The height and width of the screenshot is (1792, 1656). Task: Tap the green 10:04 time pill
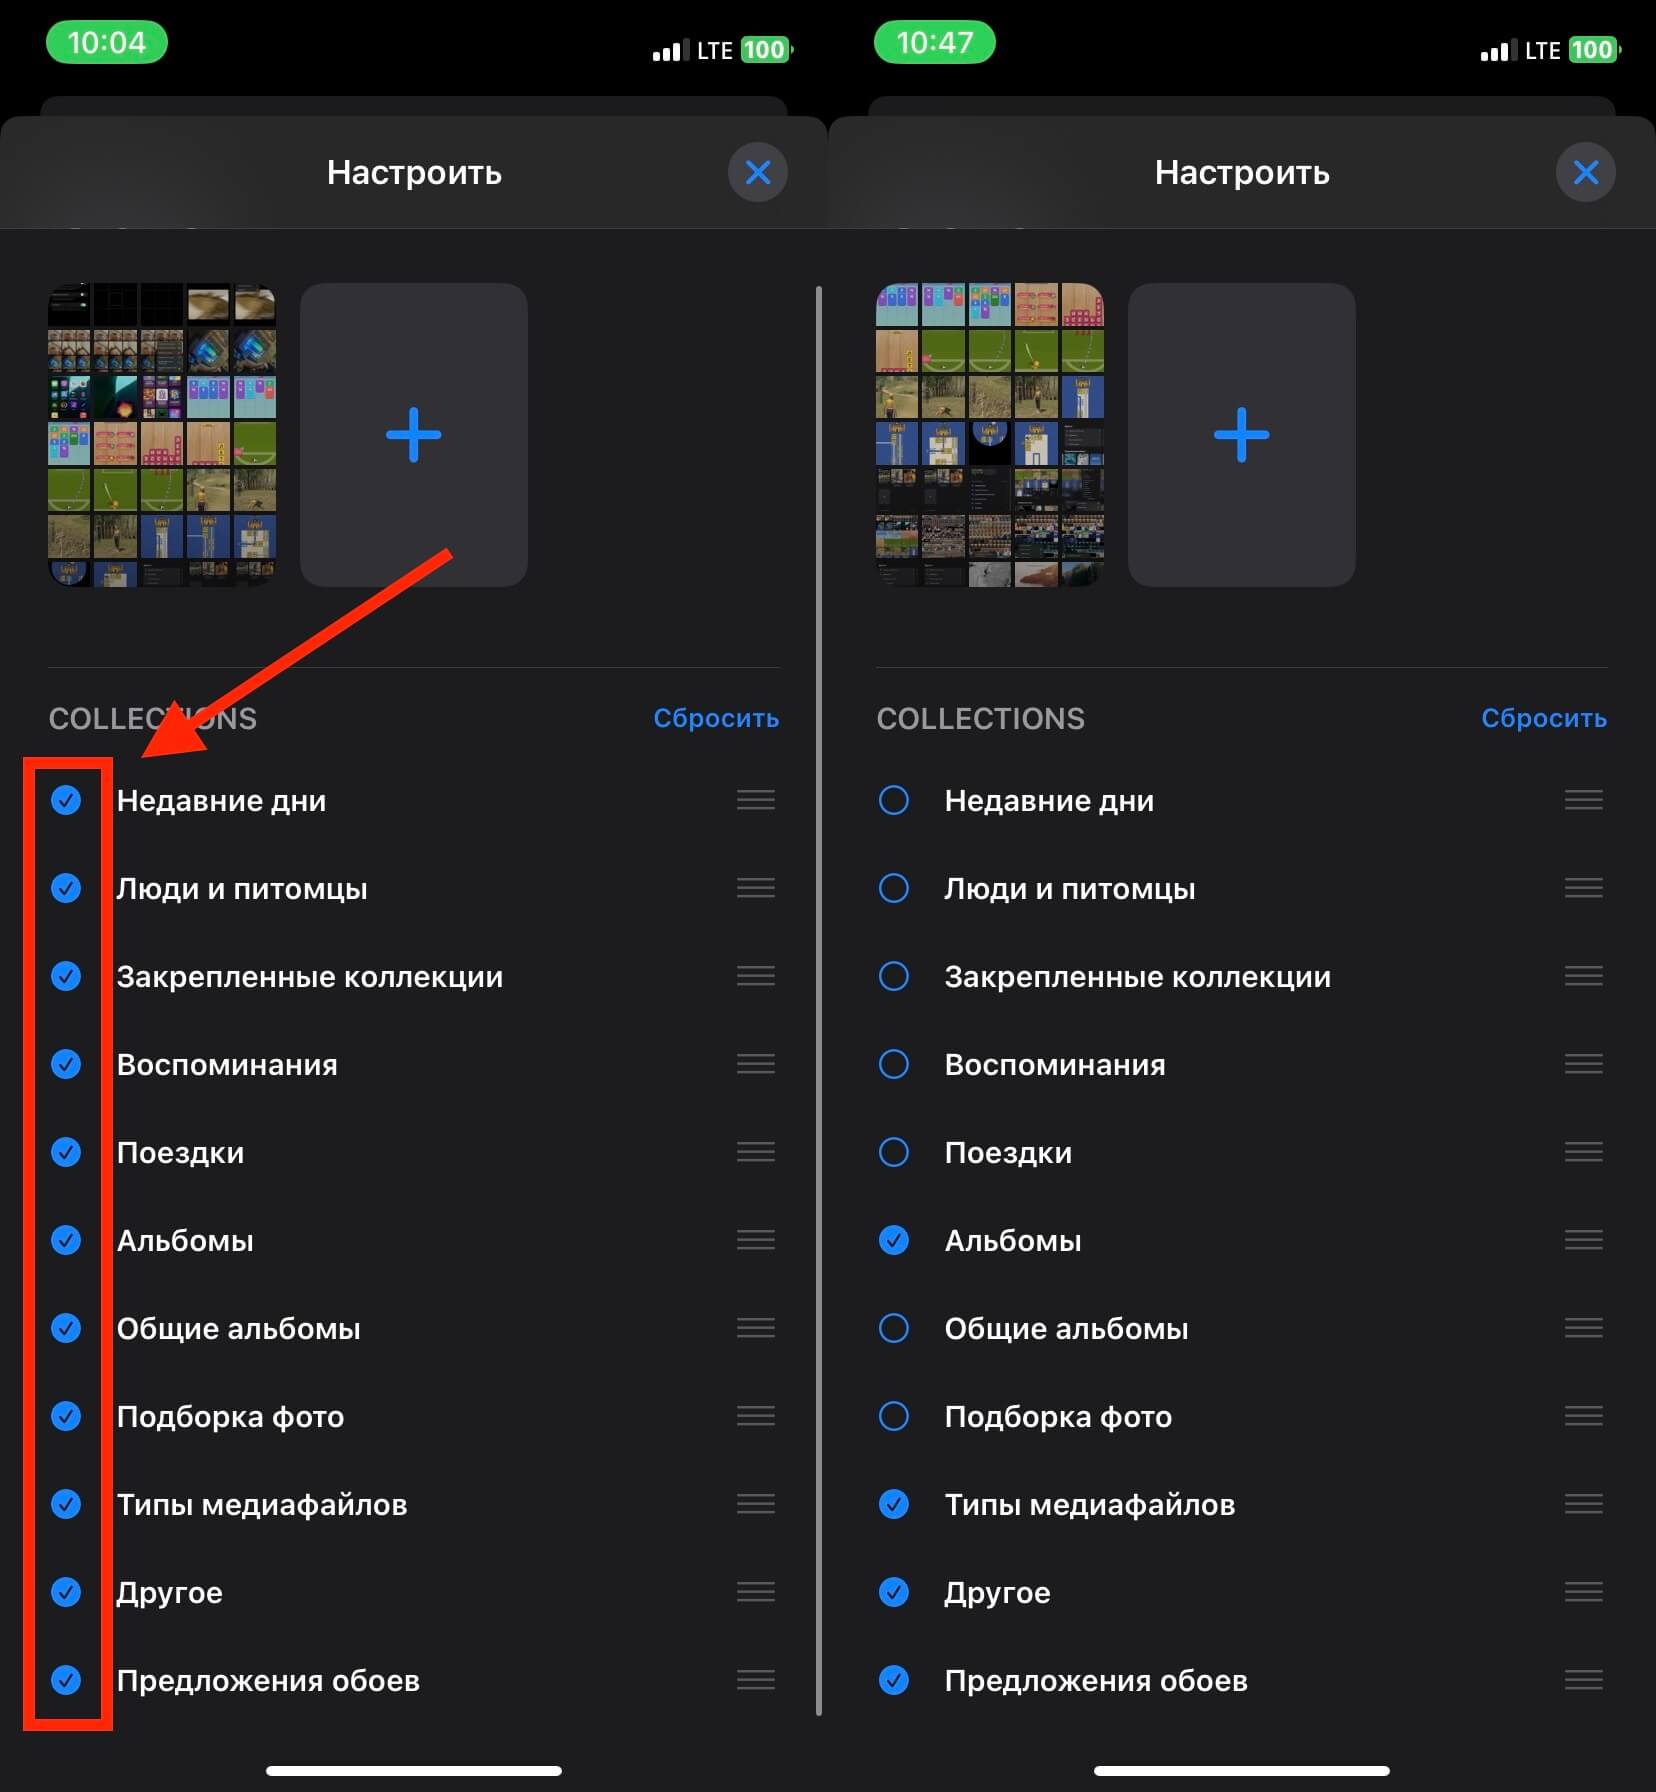(x=107, y=43)
